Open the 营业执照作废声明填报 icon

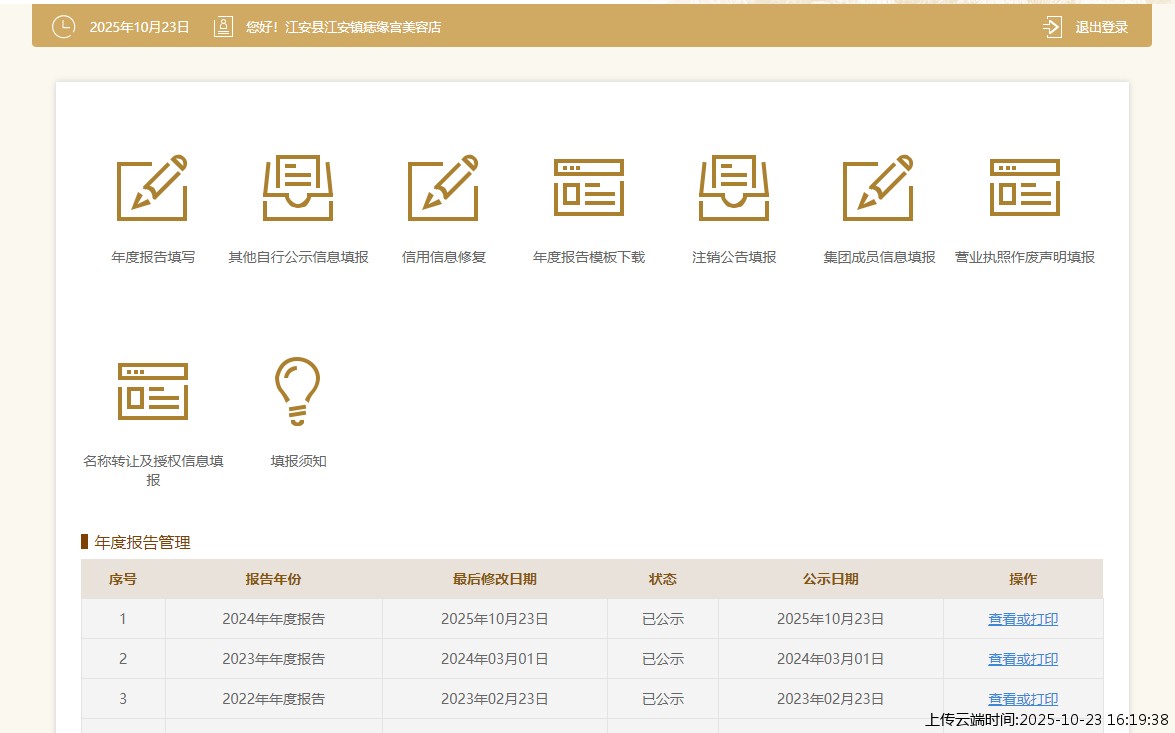pos(1024,188)
